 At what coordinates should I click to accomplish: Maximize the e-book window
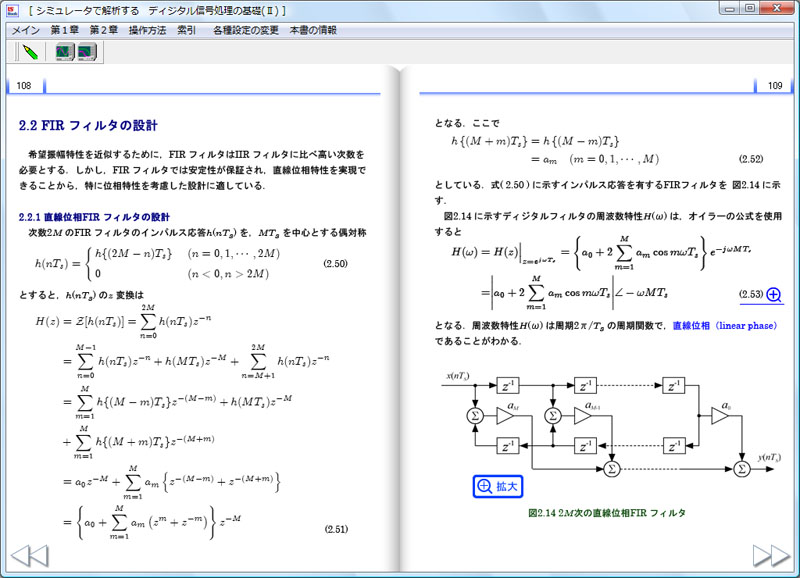(749, 8)
